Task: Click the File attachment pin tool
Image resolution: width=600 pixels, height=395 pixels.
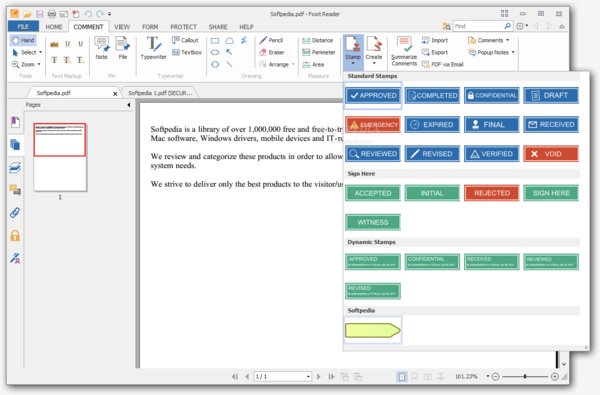Action: tap(122, 48)
